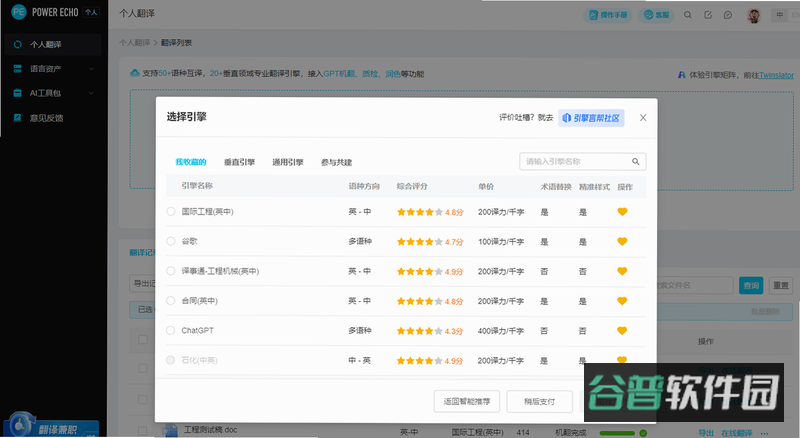The width and height of the screenshot is (800, 438).
Task: Click the Power Echo logo icon
Action: 18,12
